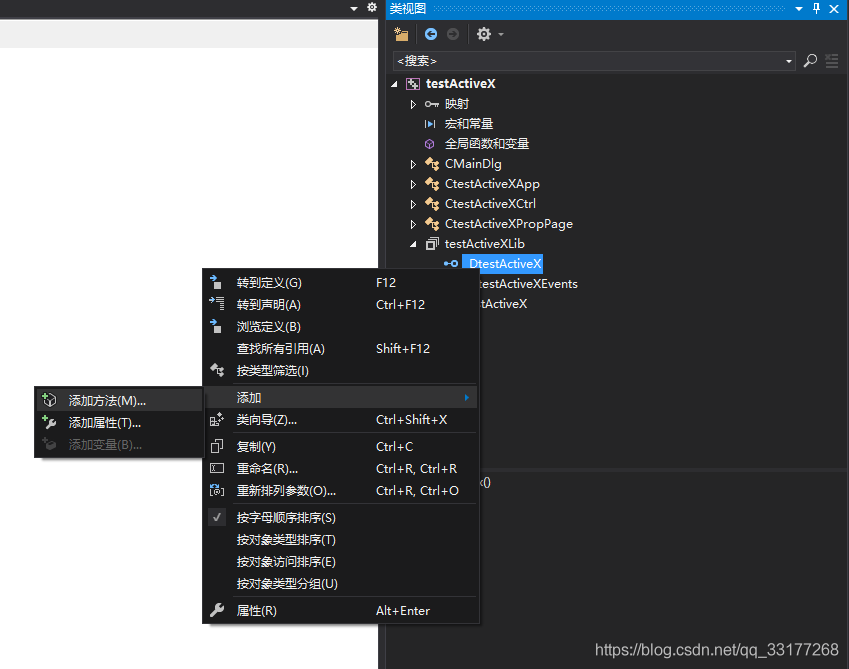
Task: Choose 浏览定义(B) from context menu
Action: (341, 327)
